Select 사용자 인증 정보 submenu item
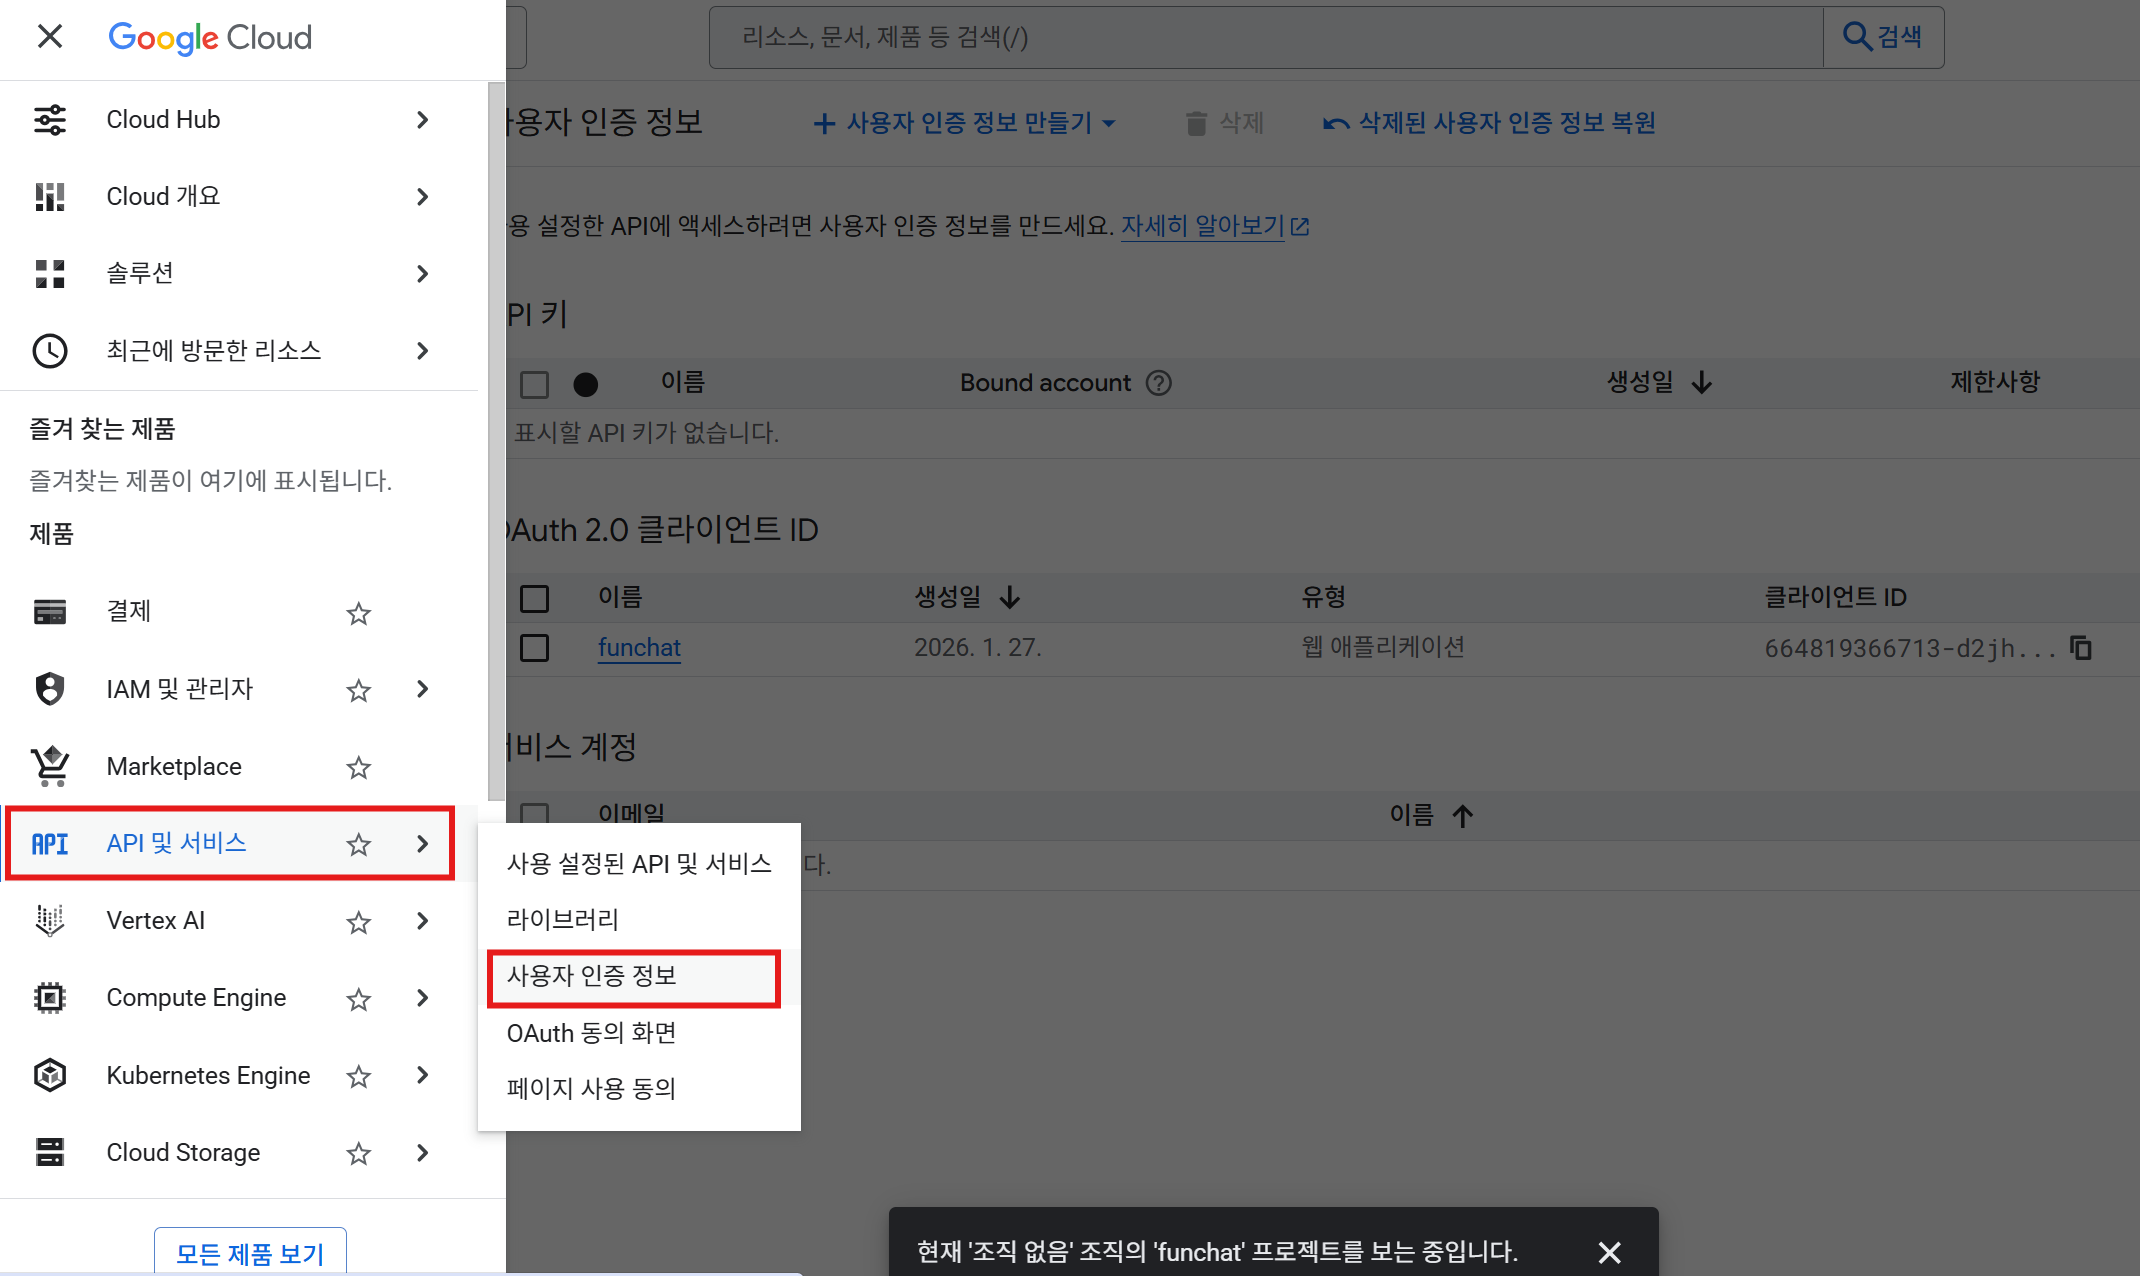Viewport: 2140px width, 1276px height. pyautogui.click(x=592, y=976)
